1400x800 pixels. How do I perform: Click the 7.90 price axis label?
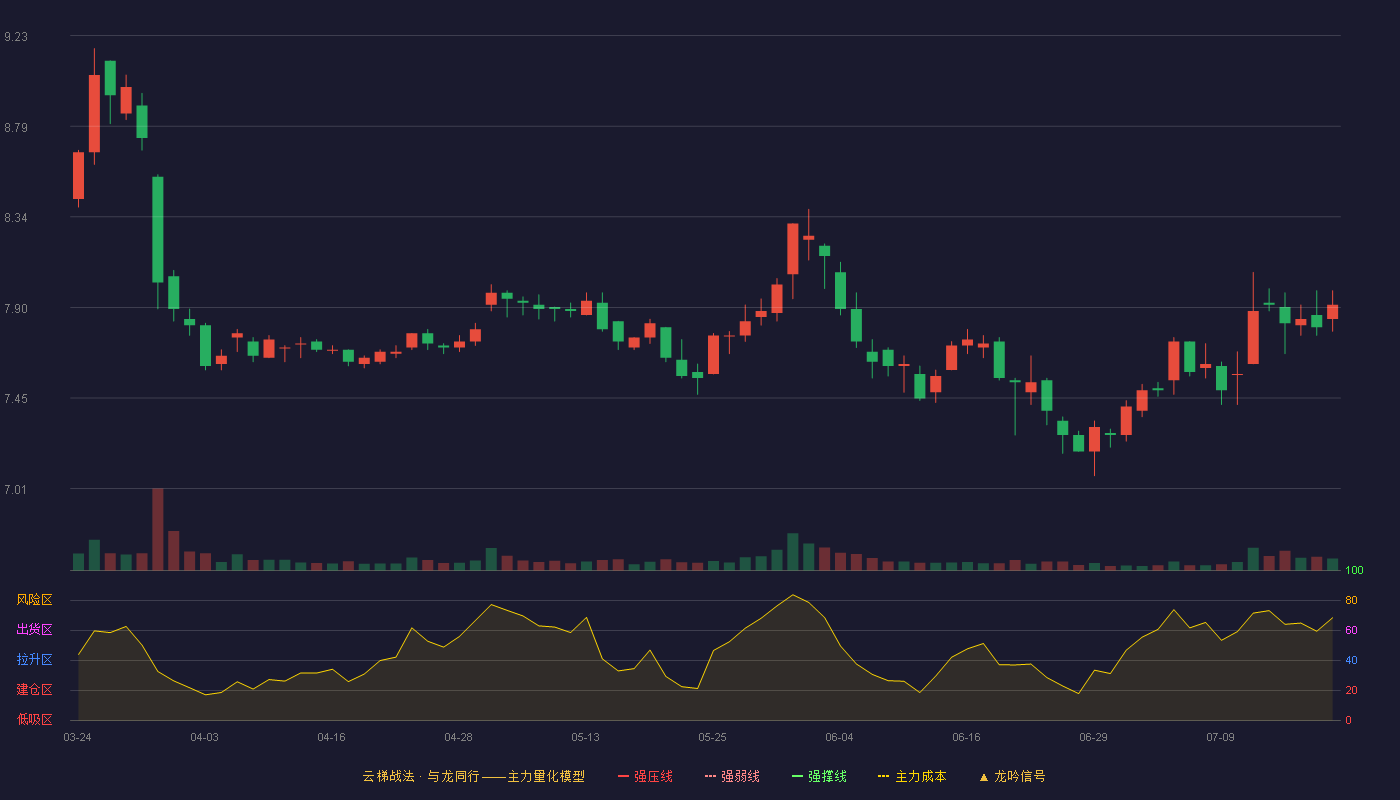coord(16,308)
